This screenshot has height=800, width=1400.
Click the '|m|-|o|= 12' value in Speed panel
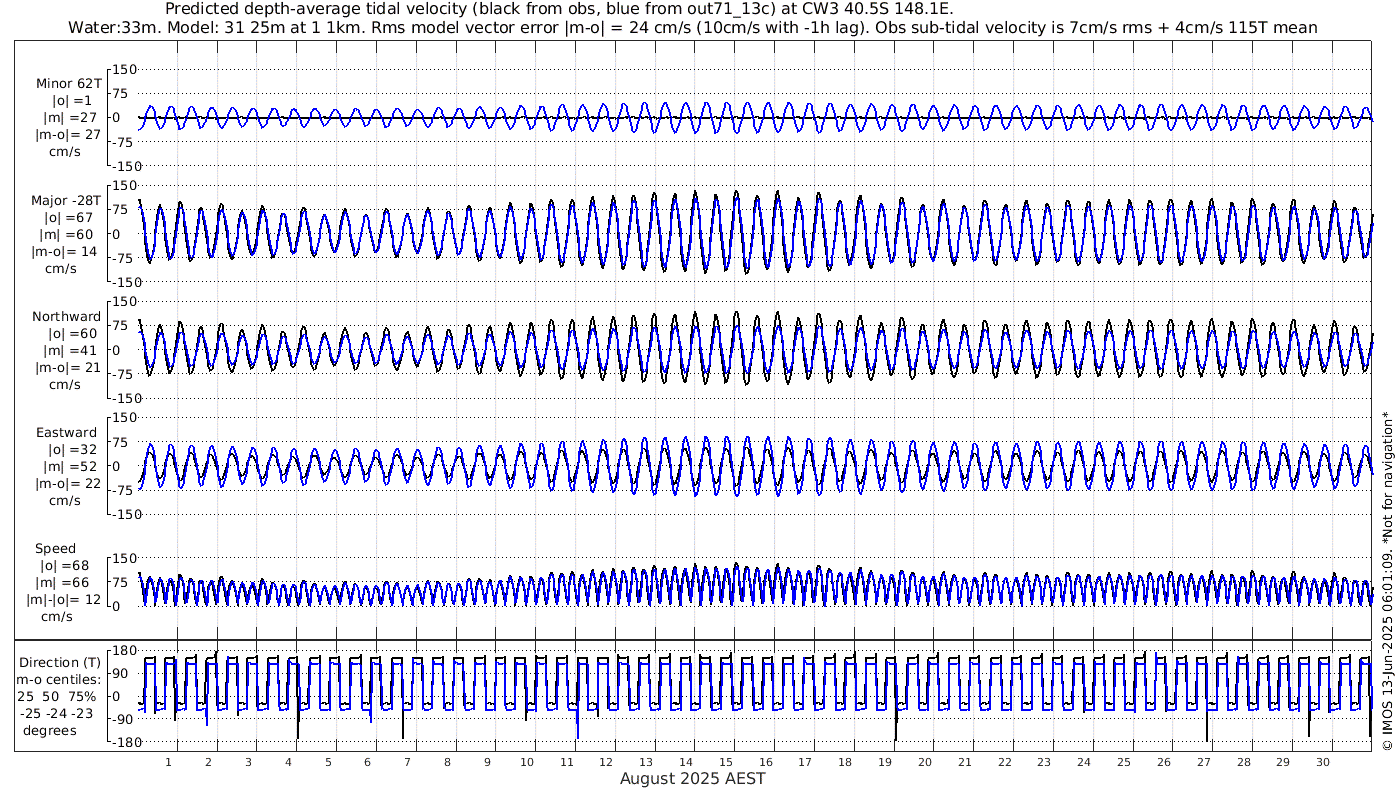pyautogui.click(x=64, y=600)
